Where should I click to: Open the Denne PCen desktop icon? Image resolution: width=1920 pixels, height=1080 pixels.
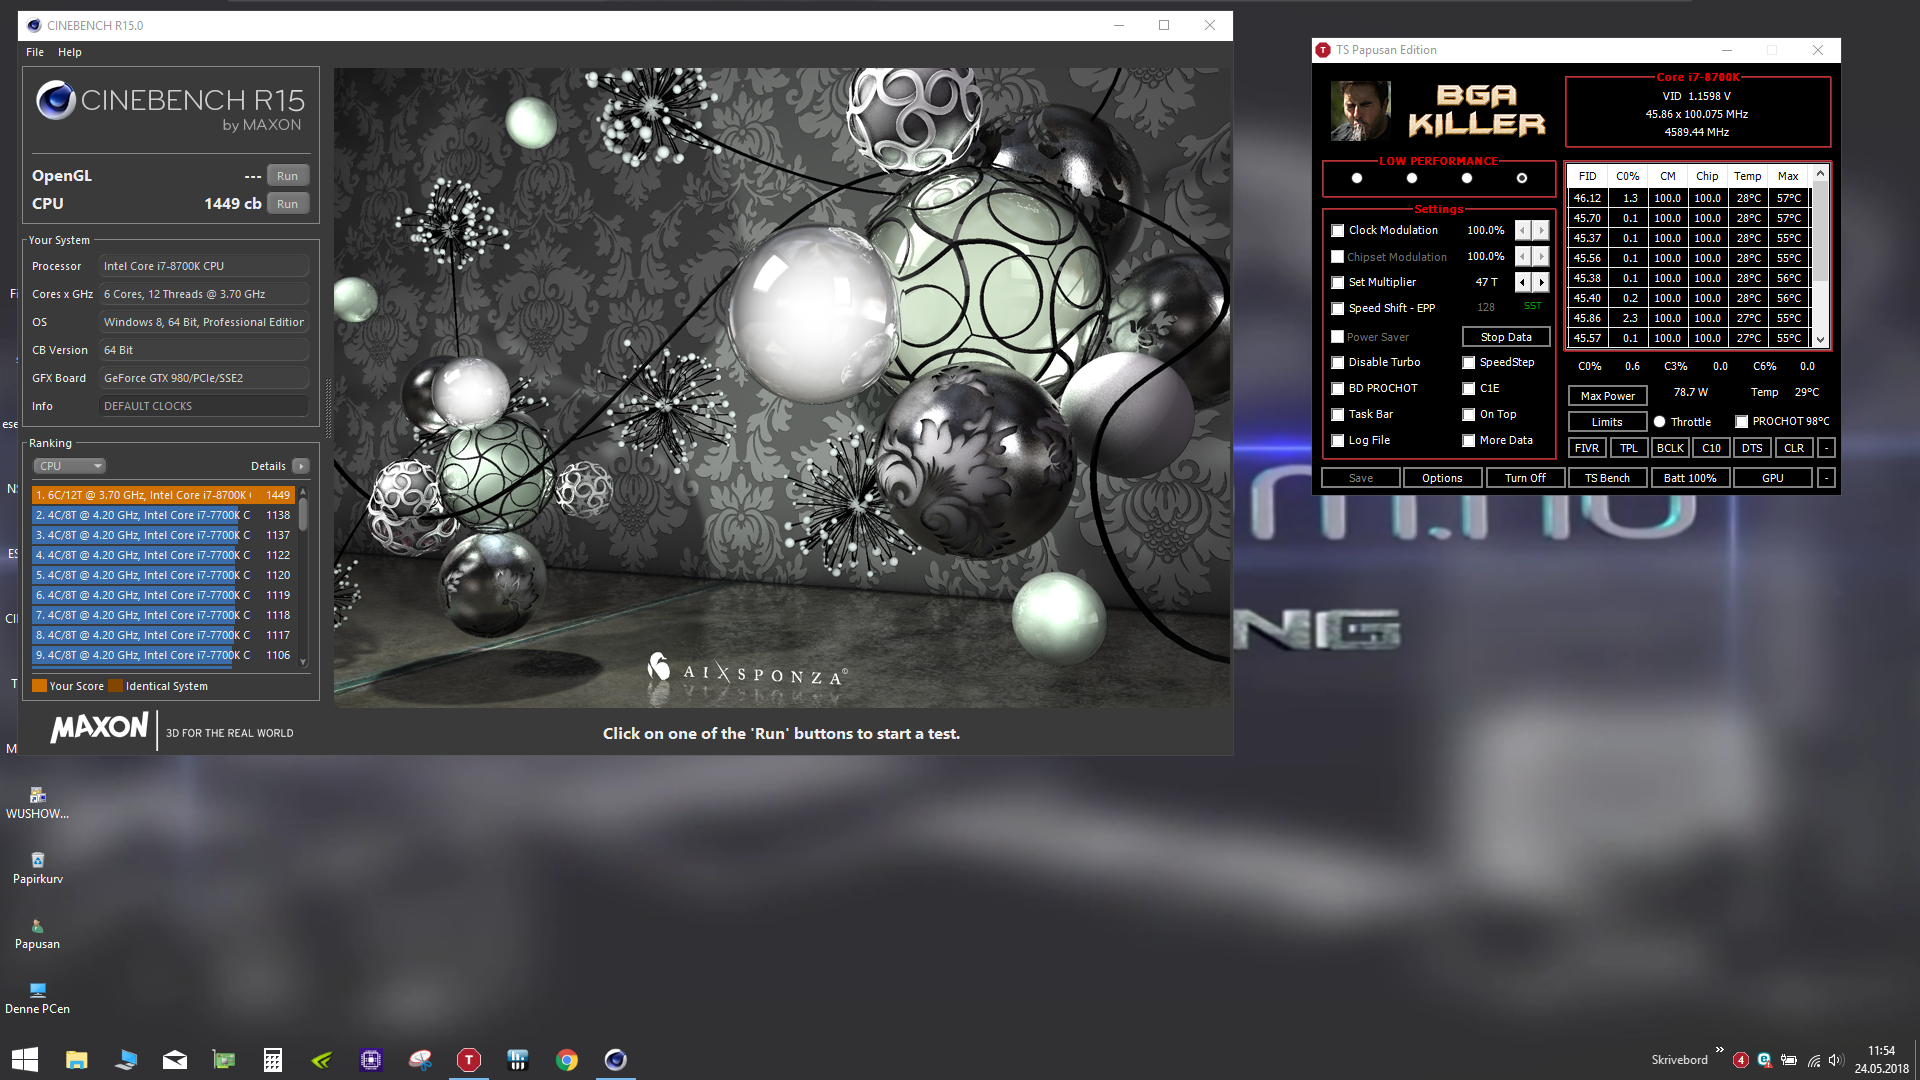[37, 998]
